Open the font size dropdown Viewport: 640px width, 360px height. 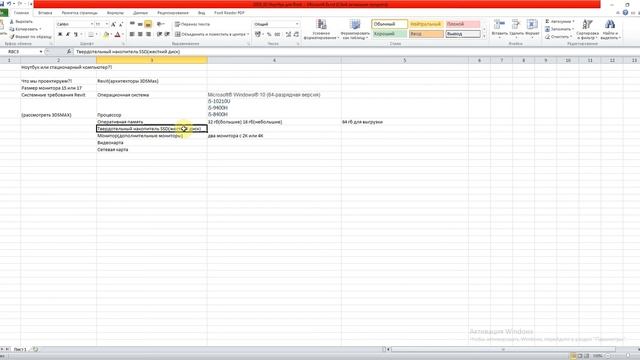[107, 24]
